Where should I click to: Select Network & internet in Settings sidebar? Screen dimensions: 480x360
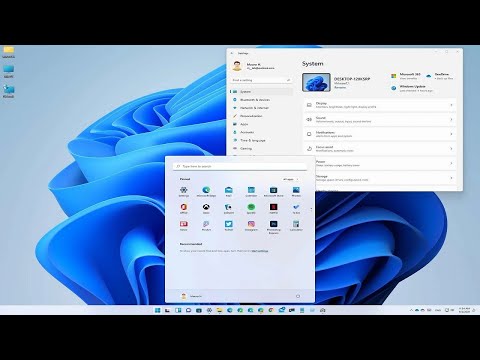click(x=261, y=108)
